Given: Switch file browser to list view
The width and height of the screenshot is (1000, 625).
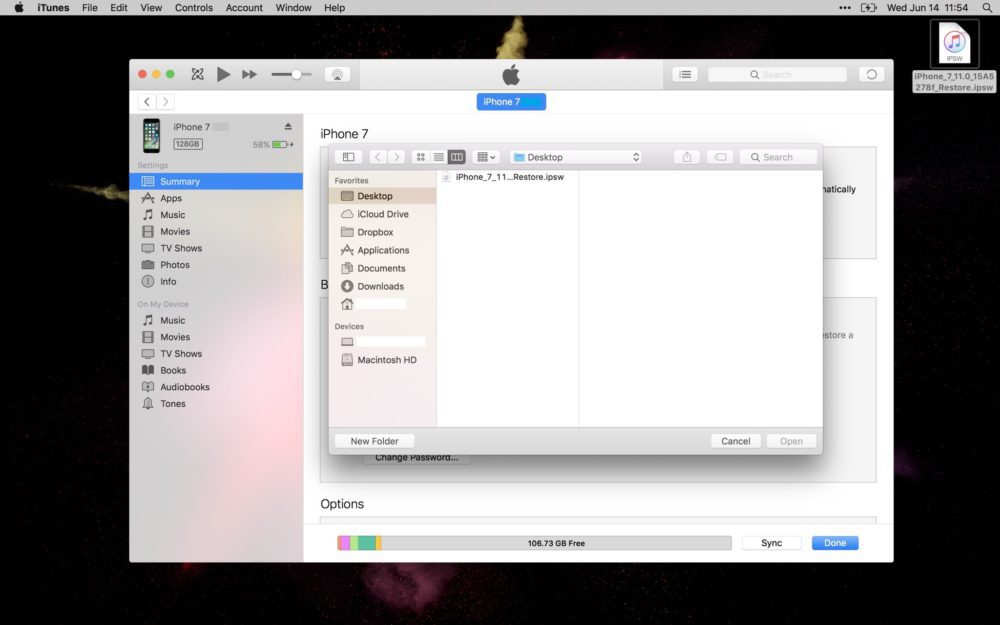Looking at the screenshot, I should tap(439, 156).
